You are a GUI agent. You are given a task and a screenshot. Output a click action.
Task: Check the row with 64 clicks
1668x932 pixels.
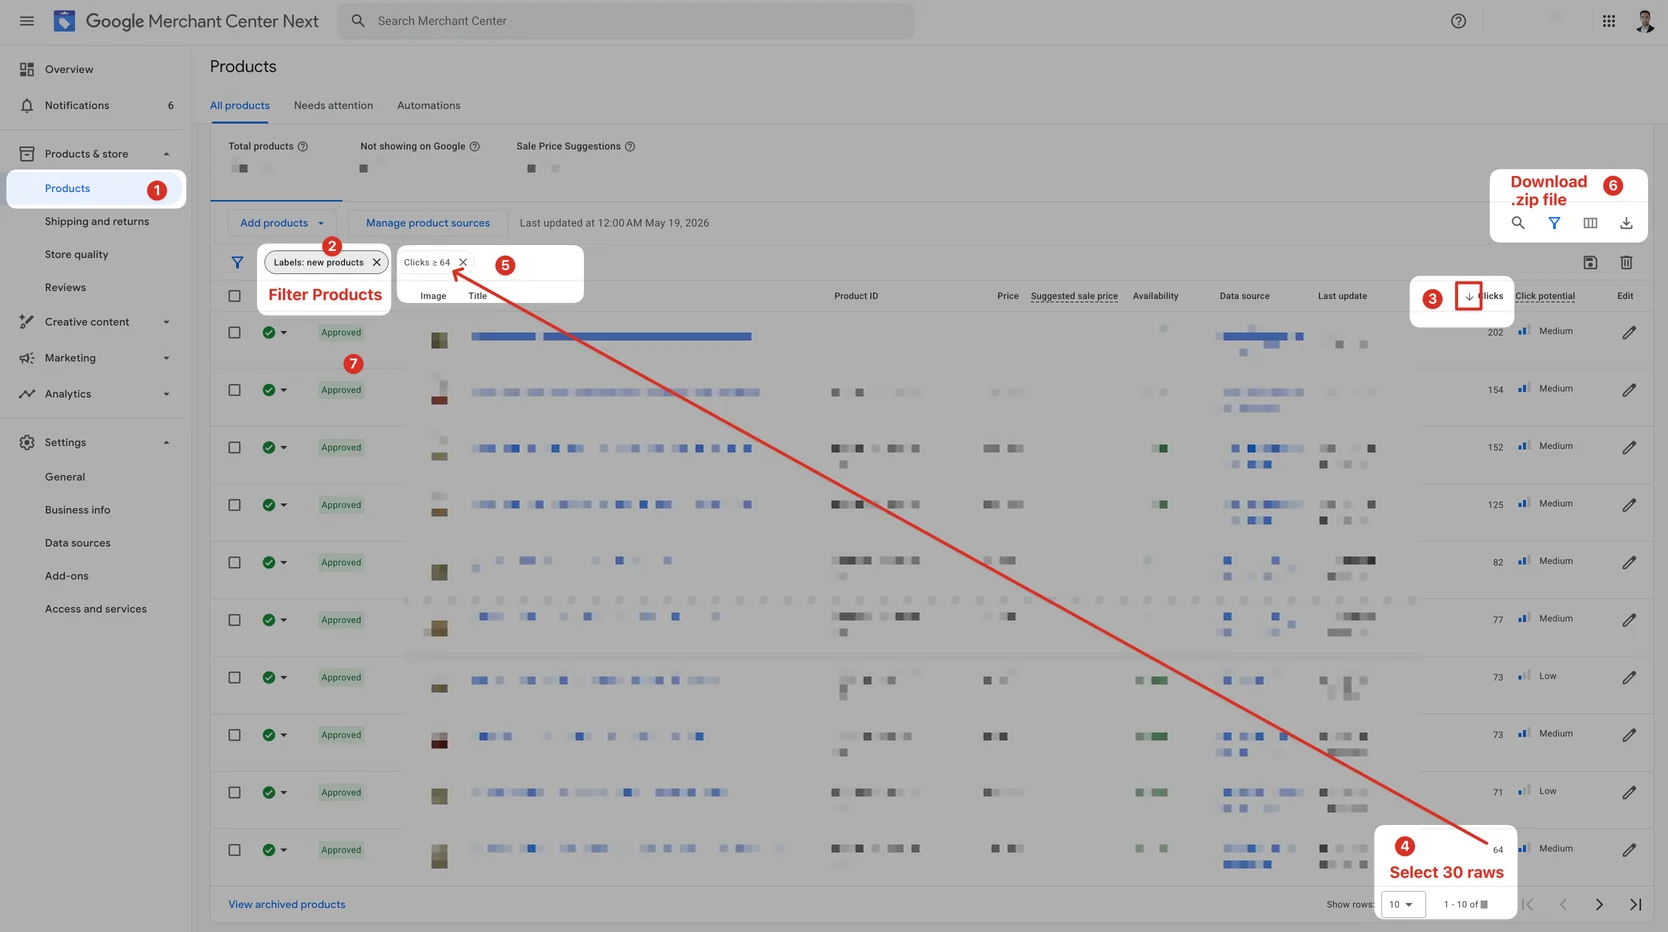tap(234, 850)
